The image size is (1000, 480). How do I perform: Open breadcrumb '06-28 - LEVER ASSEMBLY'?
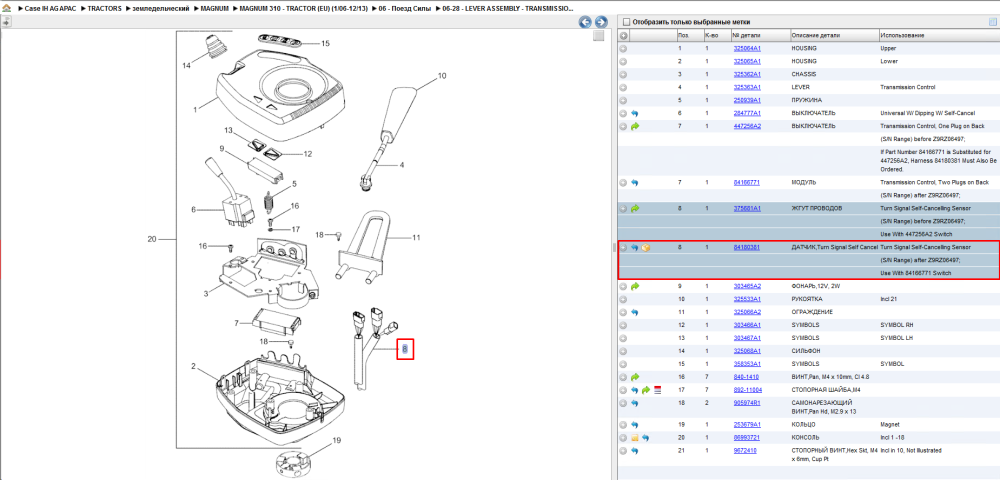pyautogui.click(x=508, y=9)
